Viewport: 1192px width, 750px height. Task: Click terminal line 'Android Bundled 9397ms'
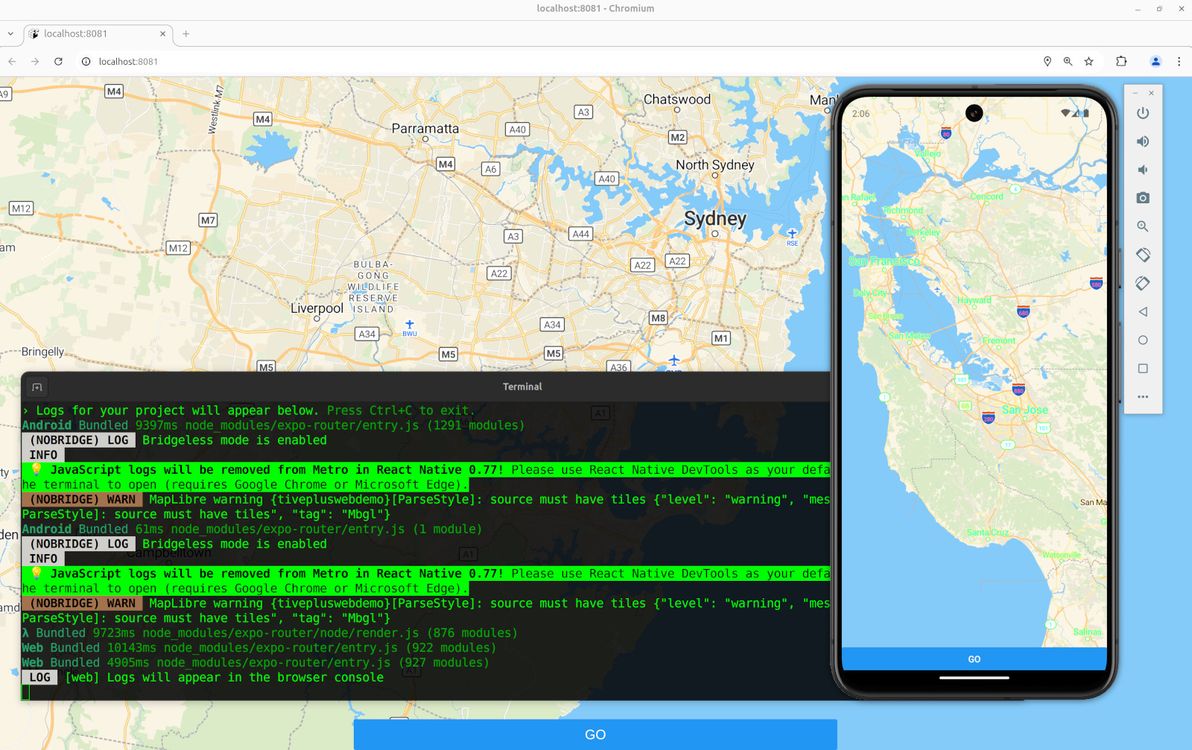pyautogui.click(x=273, y=426)
